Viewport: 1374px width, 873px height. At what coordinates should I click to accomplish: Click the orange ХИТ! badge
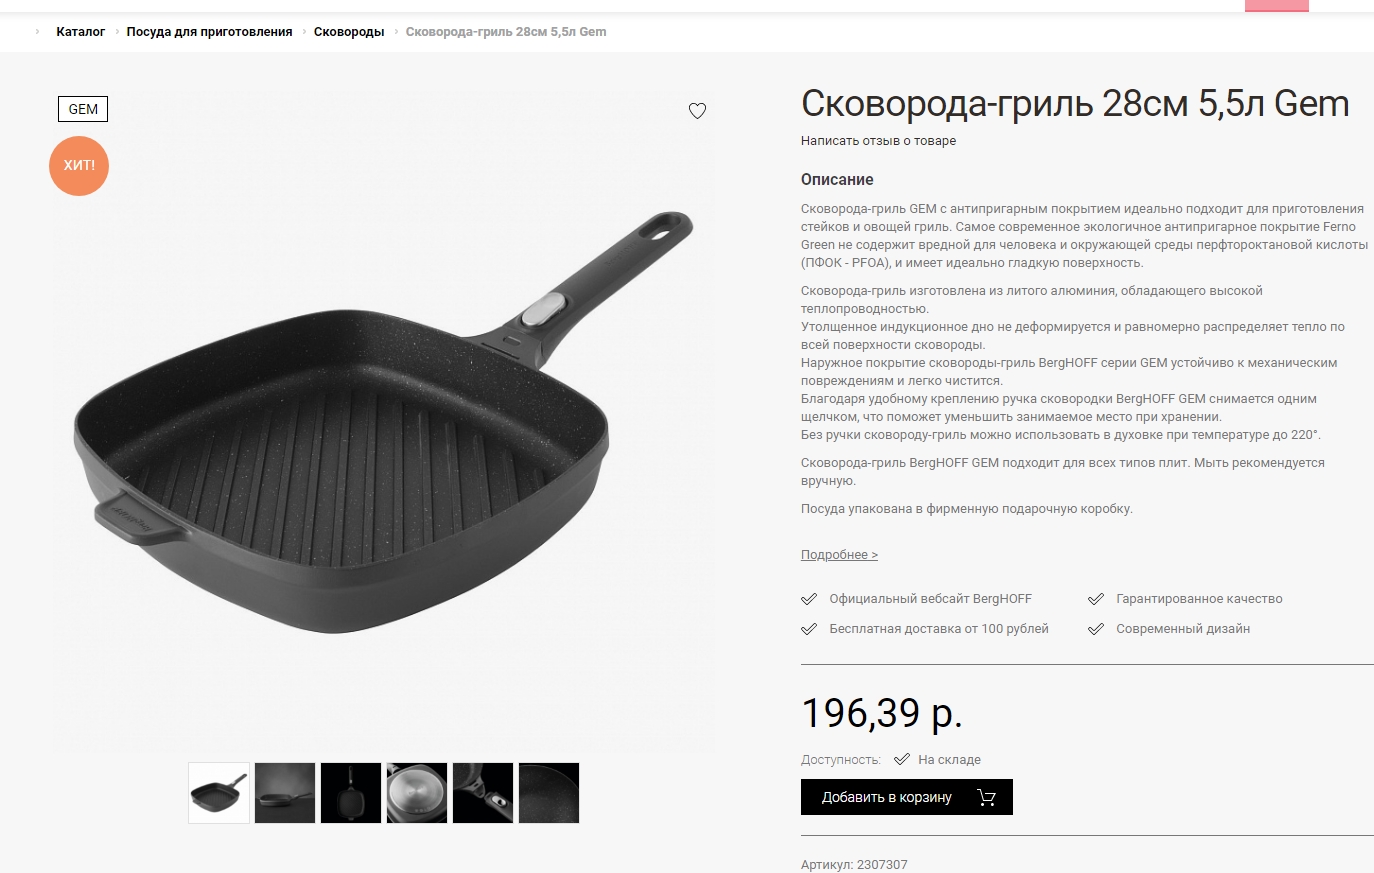(x=79, y=165)
